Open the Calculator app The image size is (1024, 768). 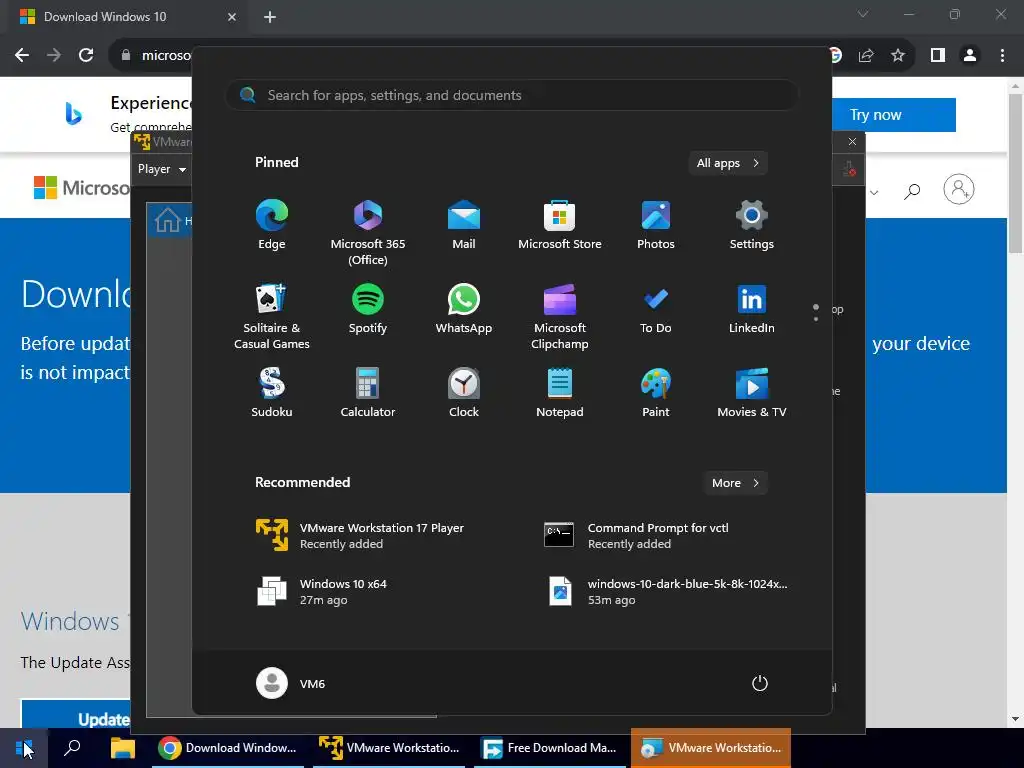(x=368, y=393)
